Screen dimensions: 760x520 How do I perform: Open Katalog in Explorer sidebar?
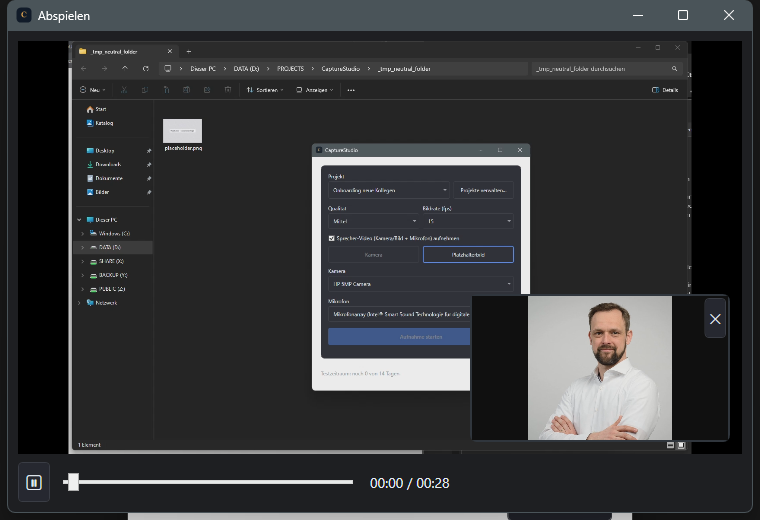tap(100, 123)
